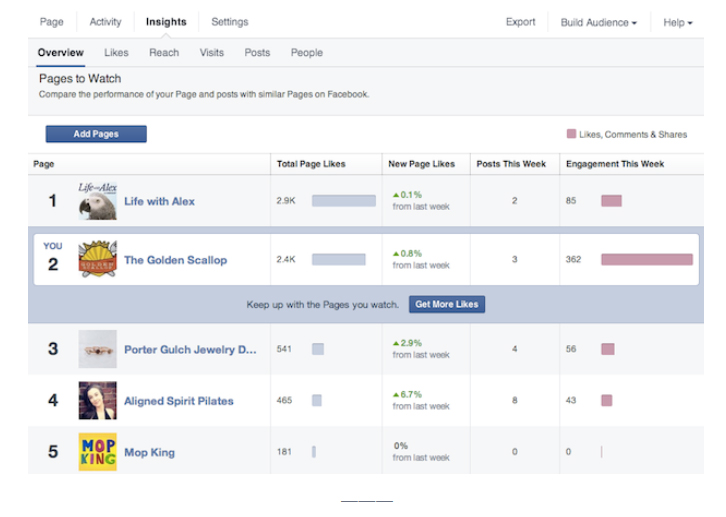Click the Mop King logo thumbnail

click(x=97, y=452)
